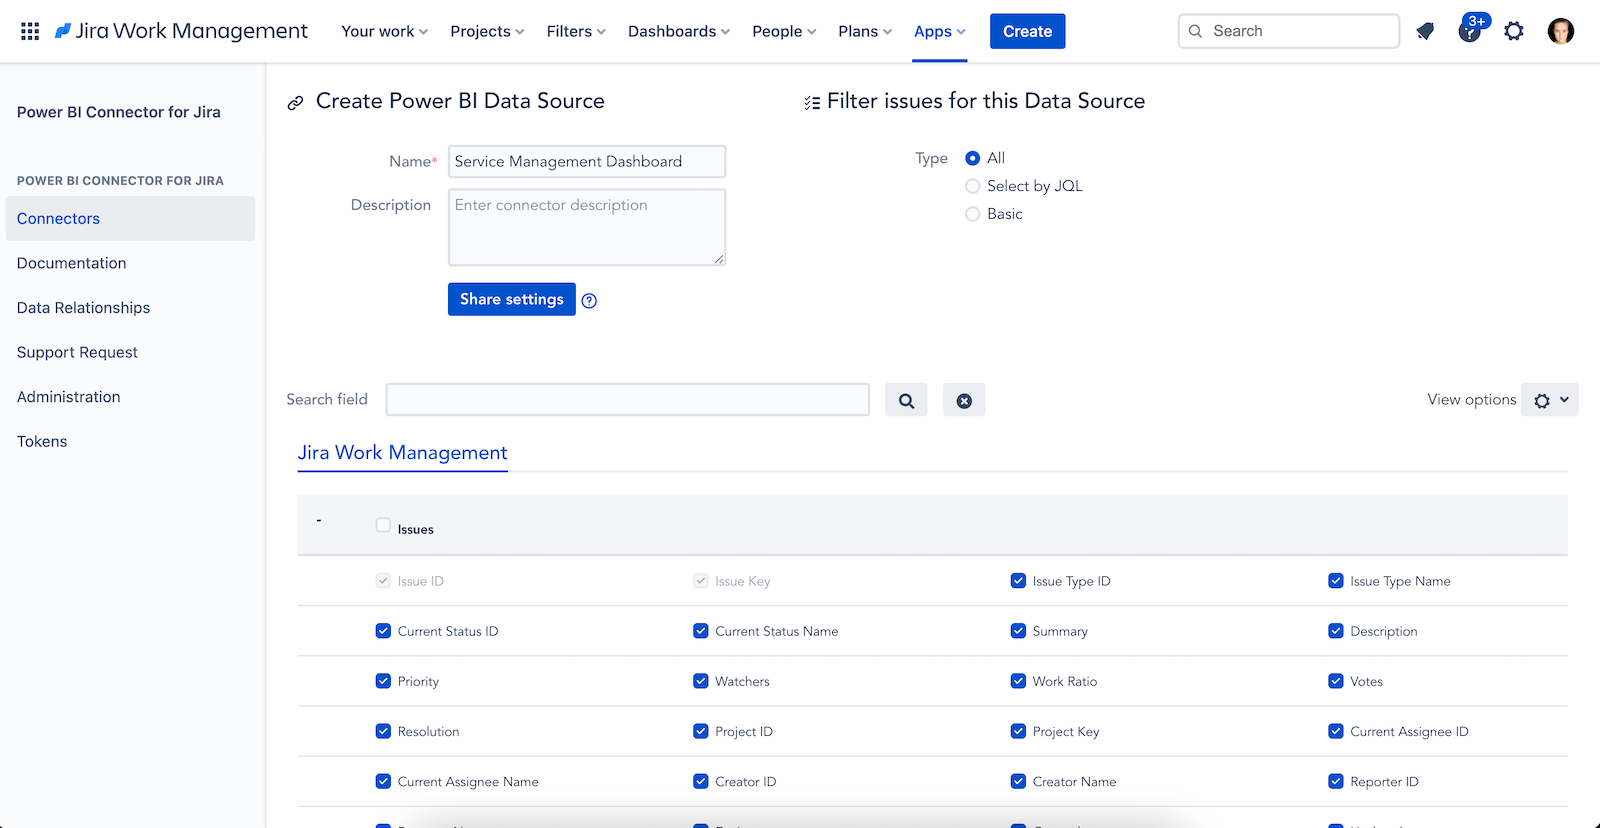Uncheck the Work Ratio checkbox

click(1018, 681)
